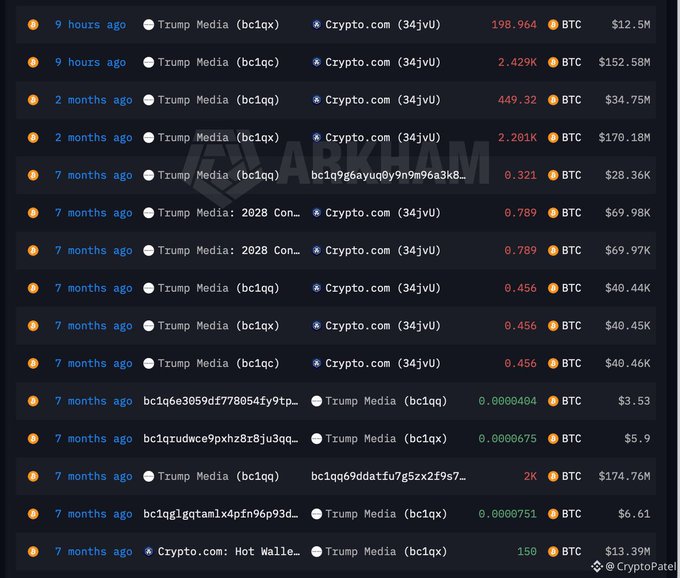Click the BTC token icon beside amount 2.201K
680x578 pixels.
tap(553, 138)
